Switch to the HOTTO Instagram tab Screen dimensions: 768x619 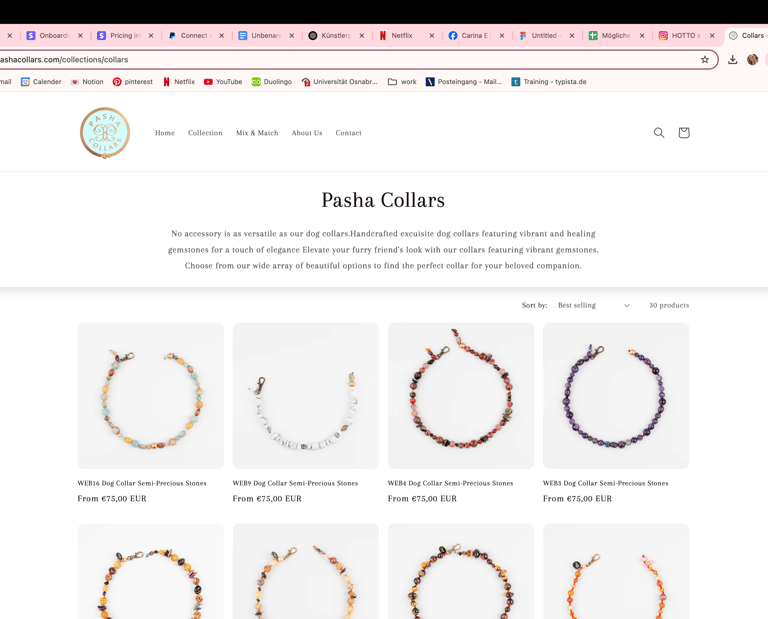pos(681,36)
